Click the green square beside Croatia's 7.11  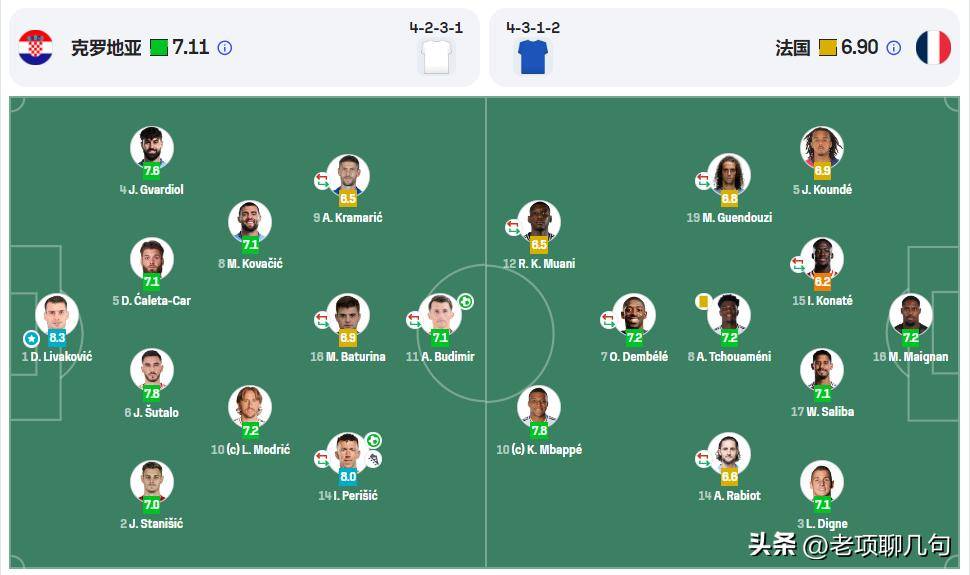[x=159, y=48]
